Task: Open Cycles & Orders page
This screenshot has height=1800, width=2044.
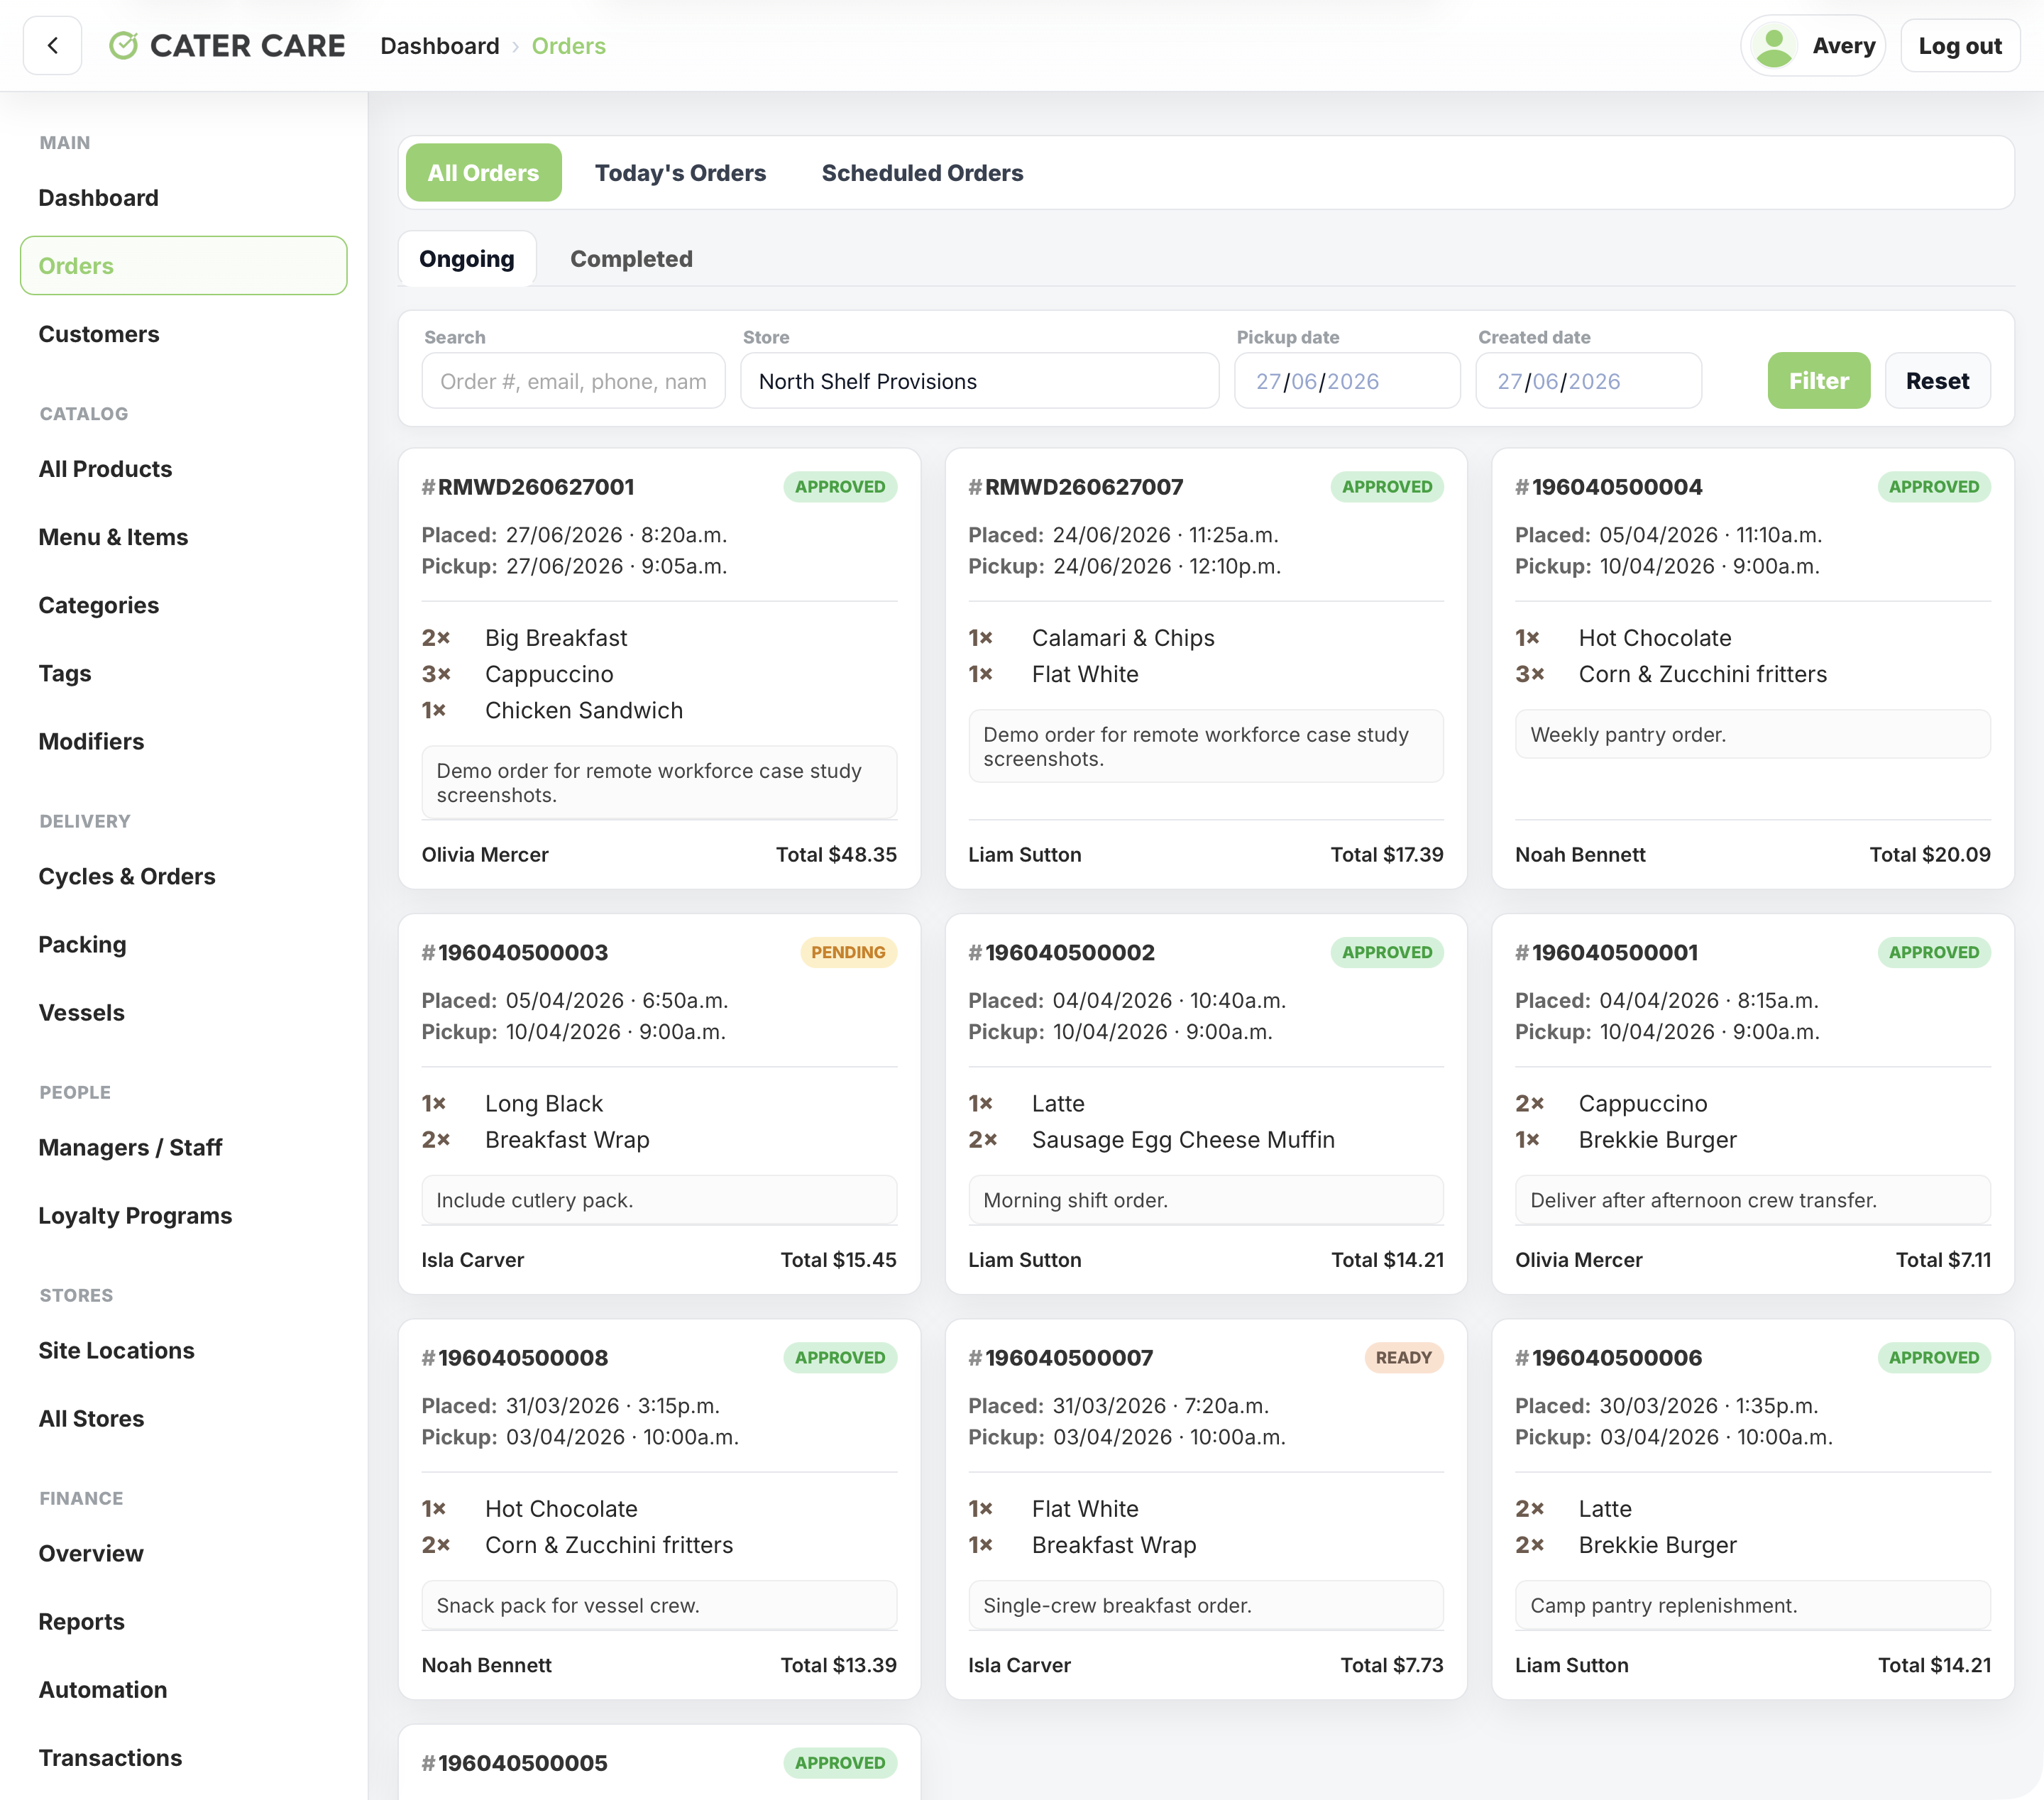Action: [184, 876]
